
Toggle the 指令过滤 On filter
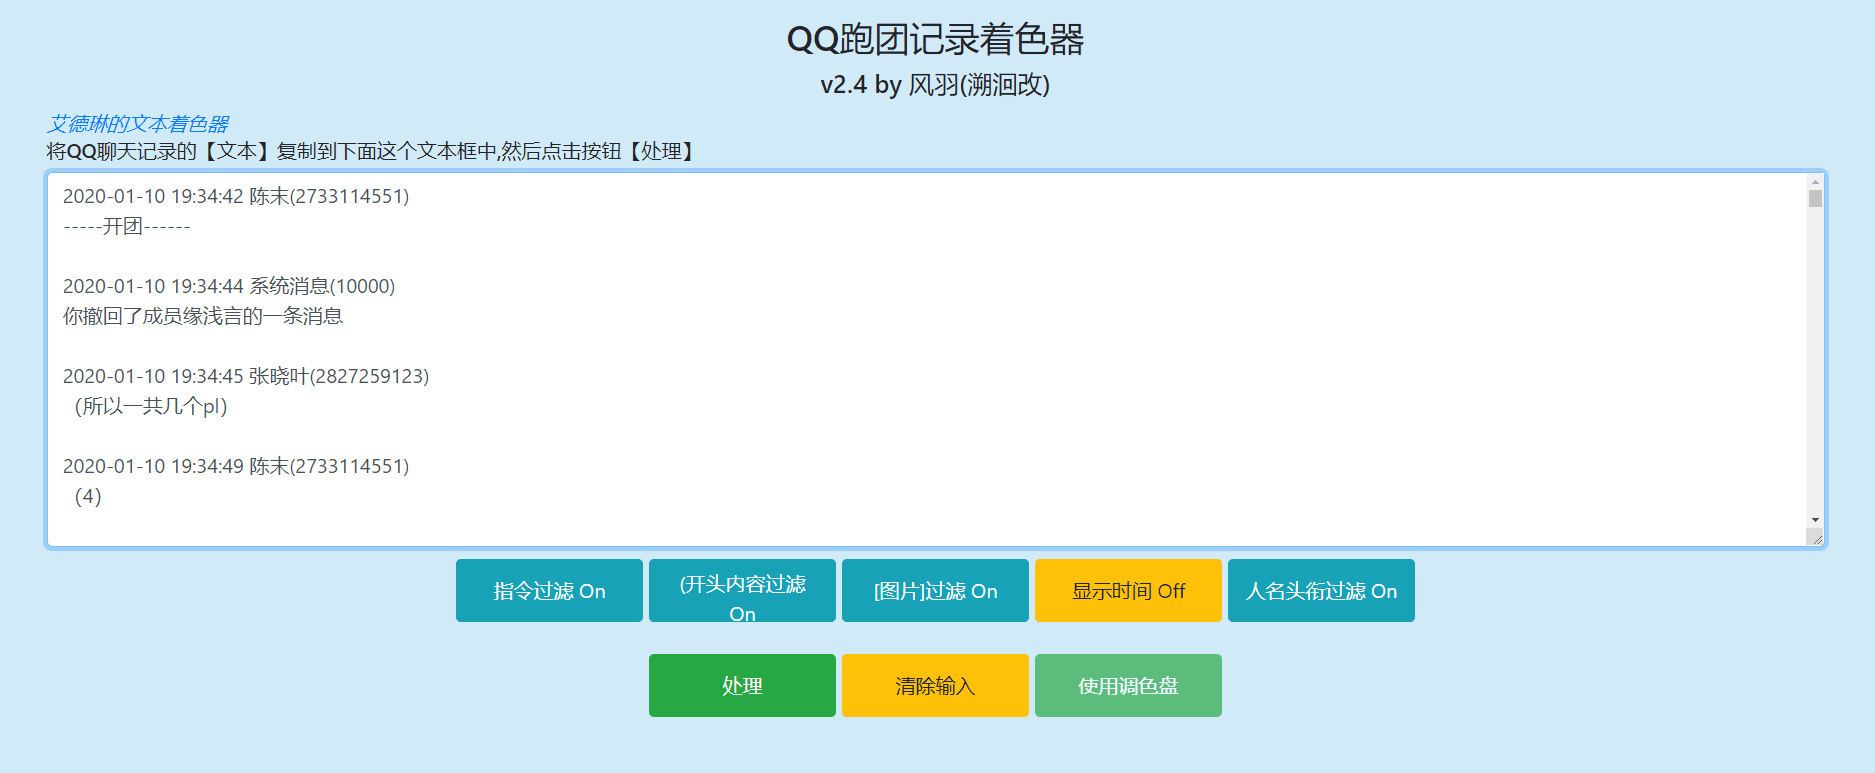pos(549,590)
